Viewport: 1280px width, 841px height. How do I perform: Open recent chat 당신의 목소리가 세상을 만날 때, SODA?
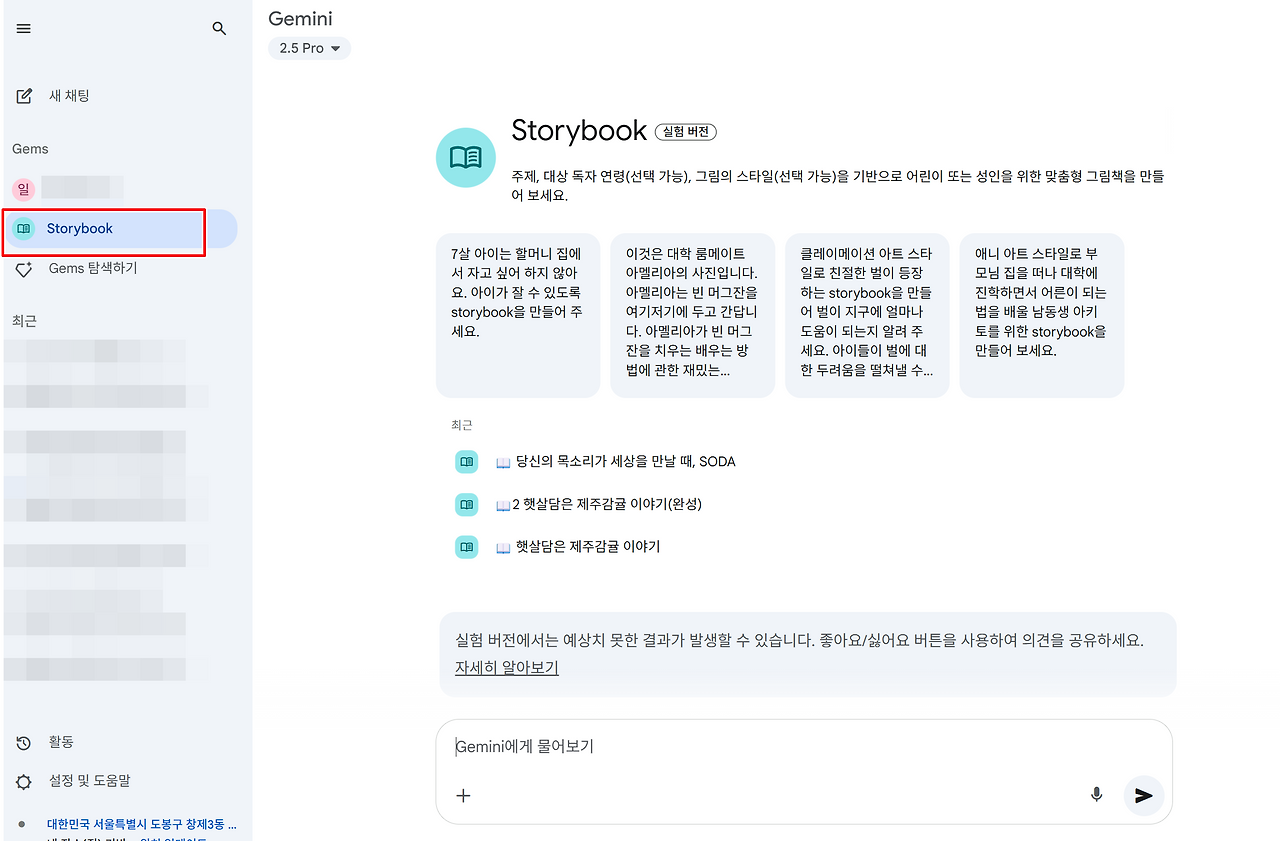[x=615, y=462]
